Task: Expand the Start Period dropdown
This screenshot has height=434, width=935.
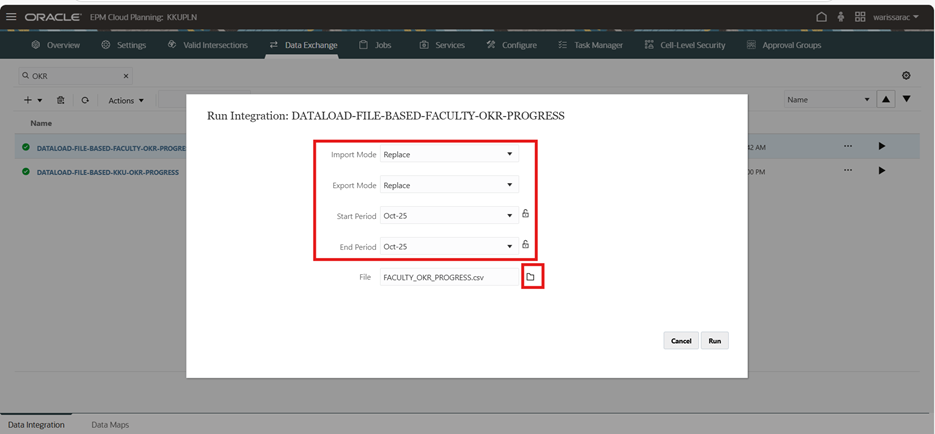Action: pyautogui.click(x=449, y=215)
